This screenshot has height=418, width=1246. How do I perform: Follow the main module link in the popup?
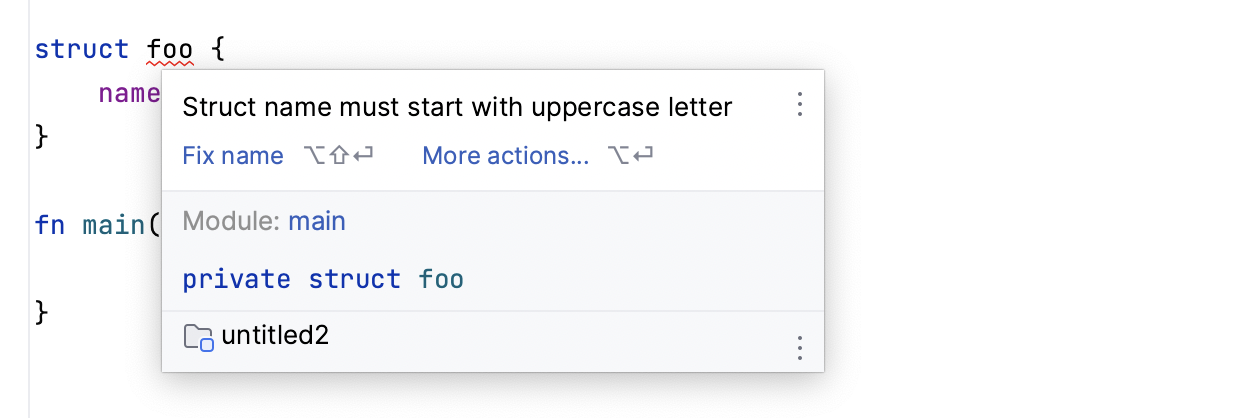coord(317,221)
